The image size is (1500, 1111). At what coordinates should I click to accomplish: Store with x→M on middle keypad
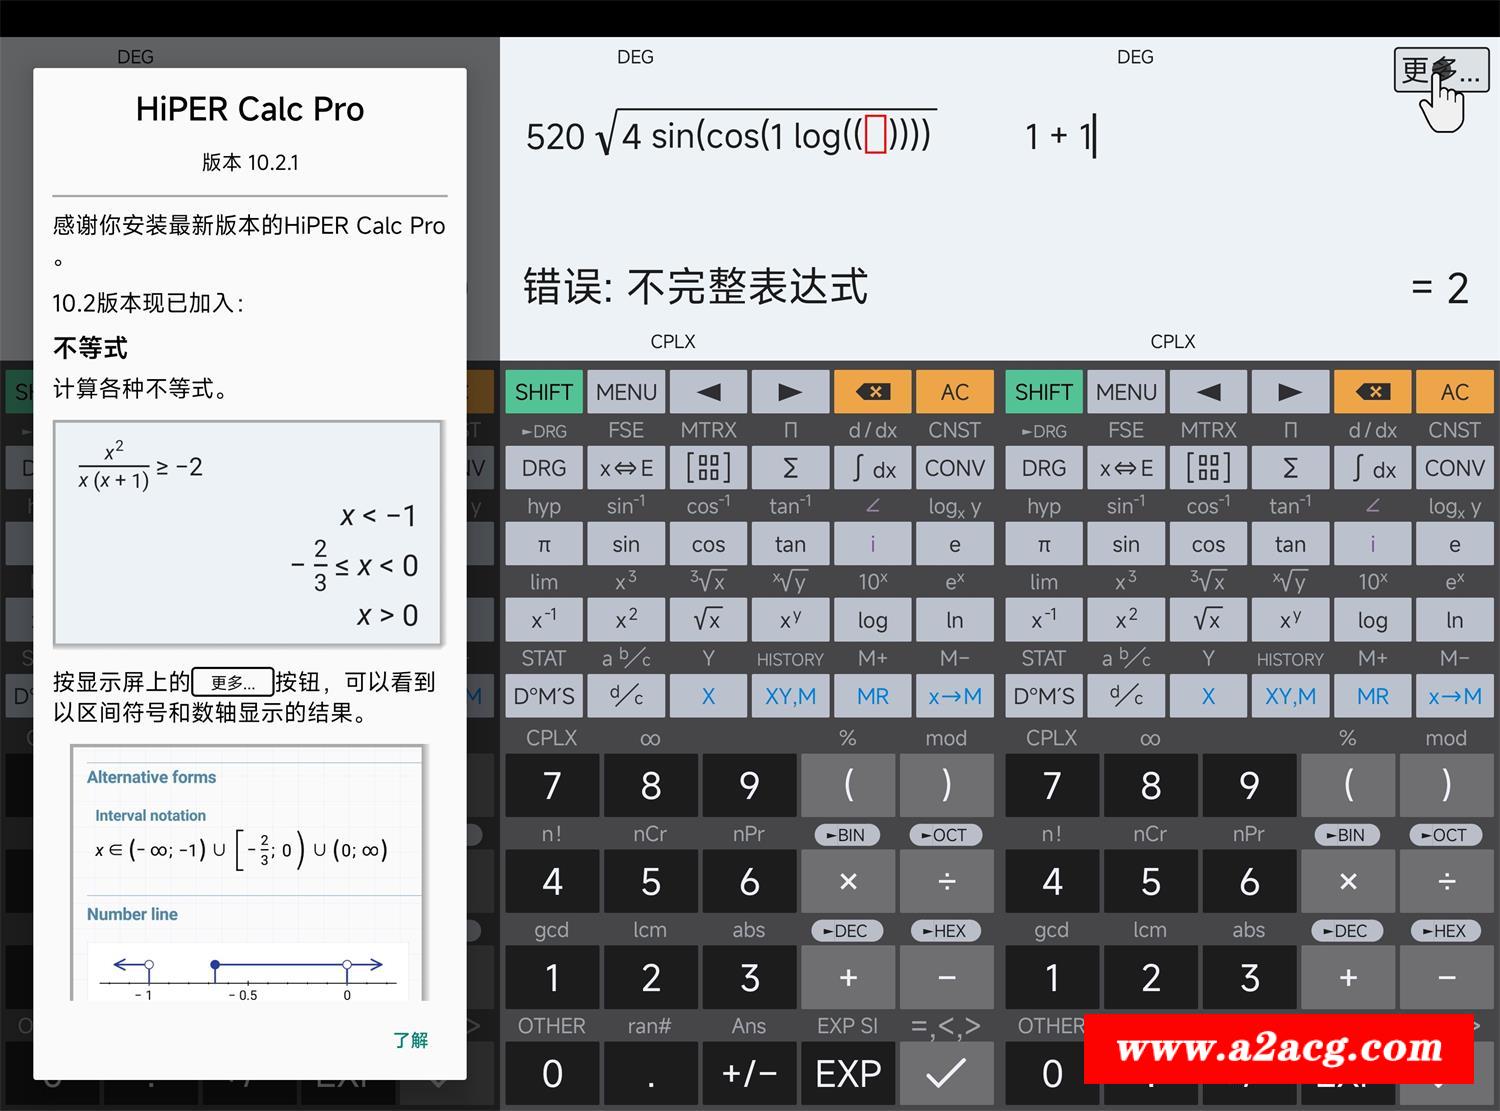[x=954, y=696]
